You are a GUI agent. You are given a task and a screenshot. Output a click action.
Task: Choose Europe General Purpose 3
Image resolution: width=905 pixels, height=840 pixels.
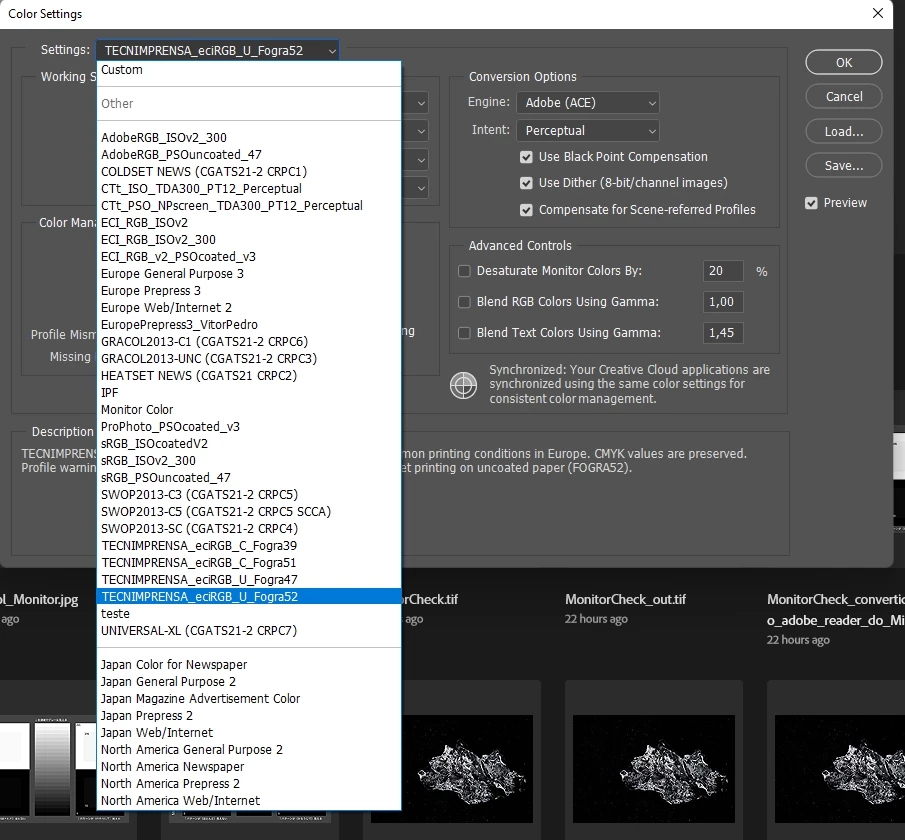(x=249, y=274)
